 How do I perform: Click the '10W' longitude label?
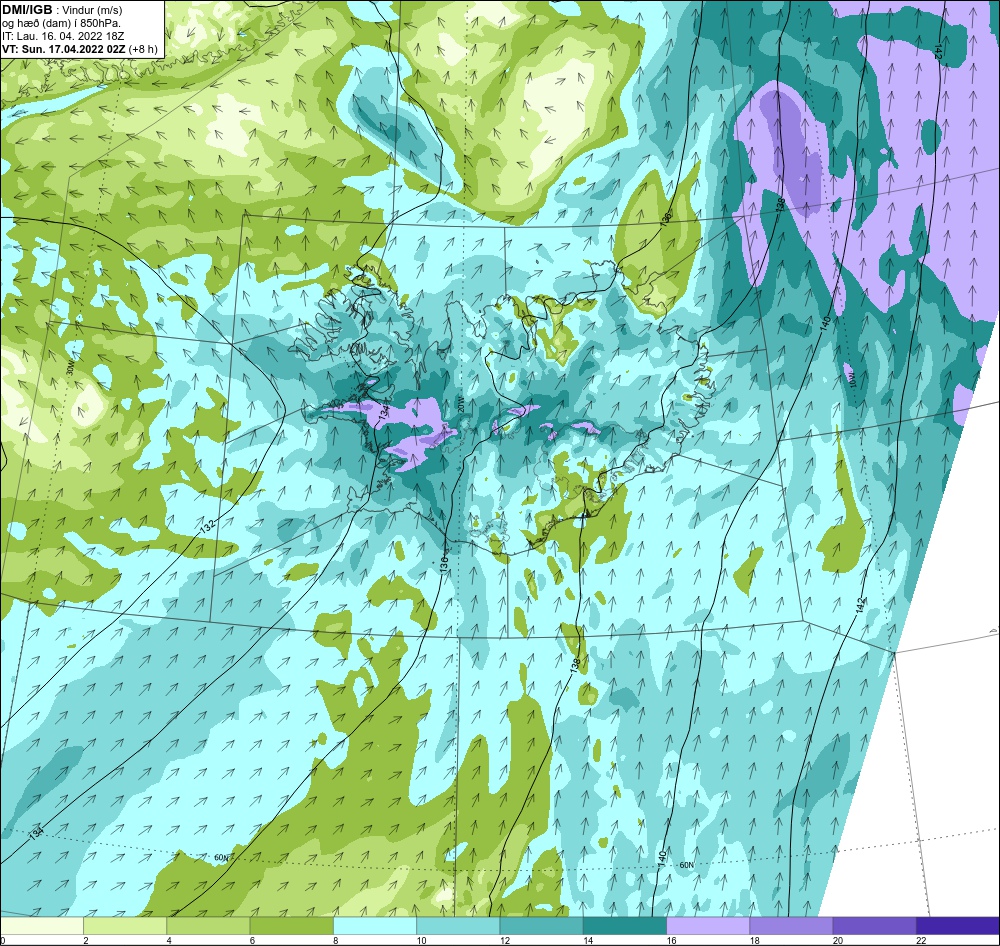[x=851, y=381]
